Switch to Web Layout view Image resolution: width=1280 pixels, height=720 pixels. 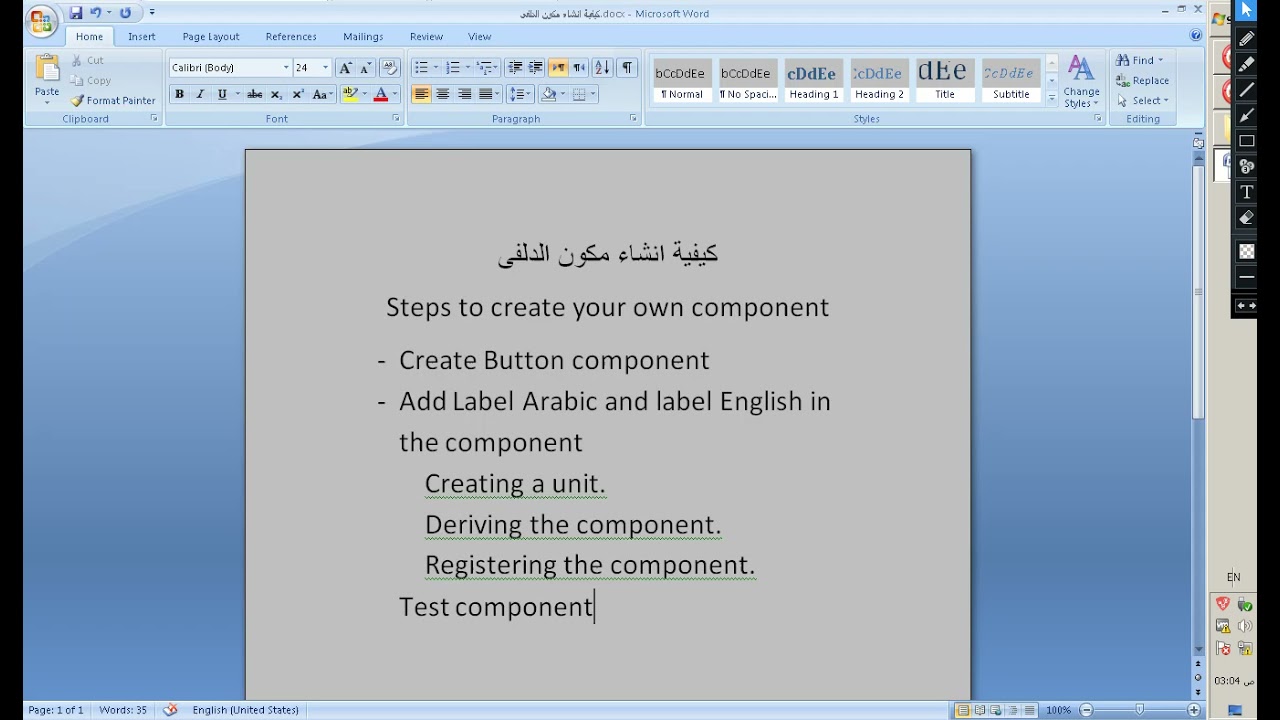997,710
